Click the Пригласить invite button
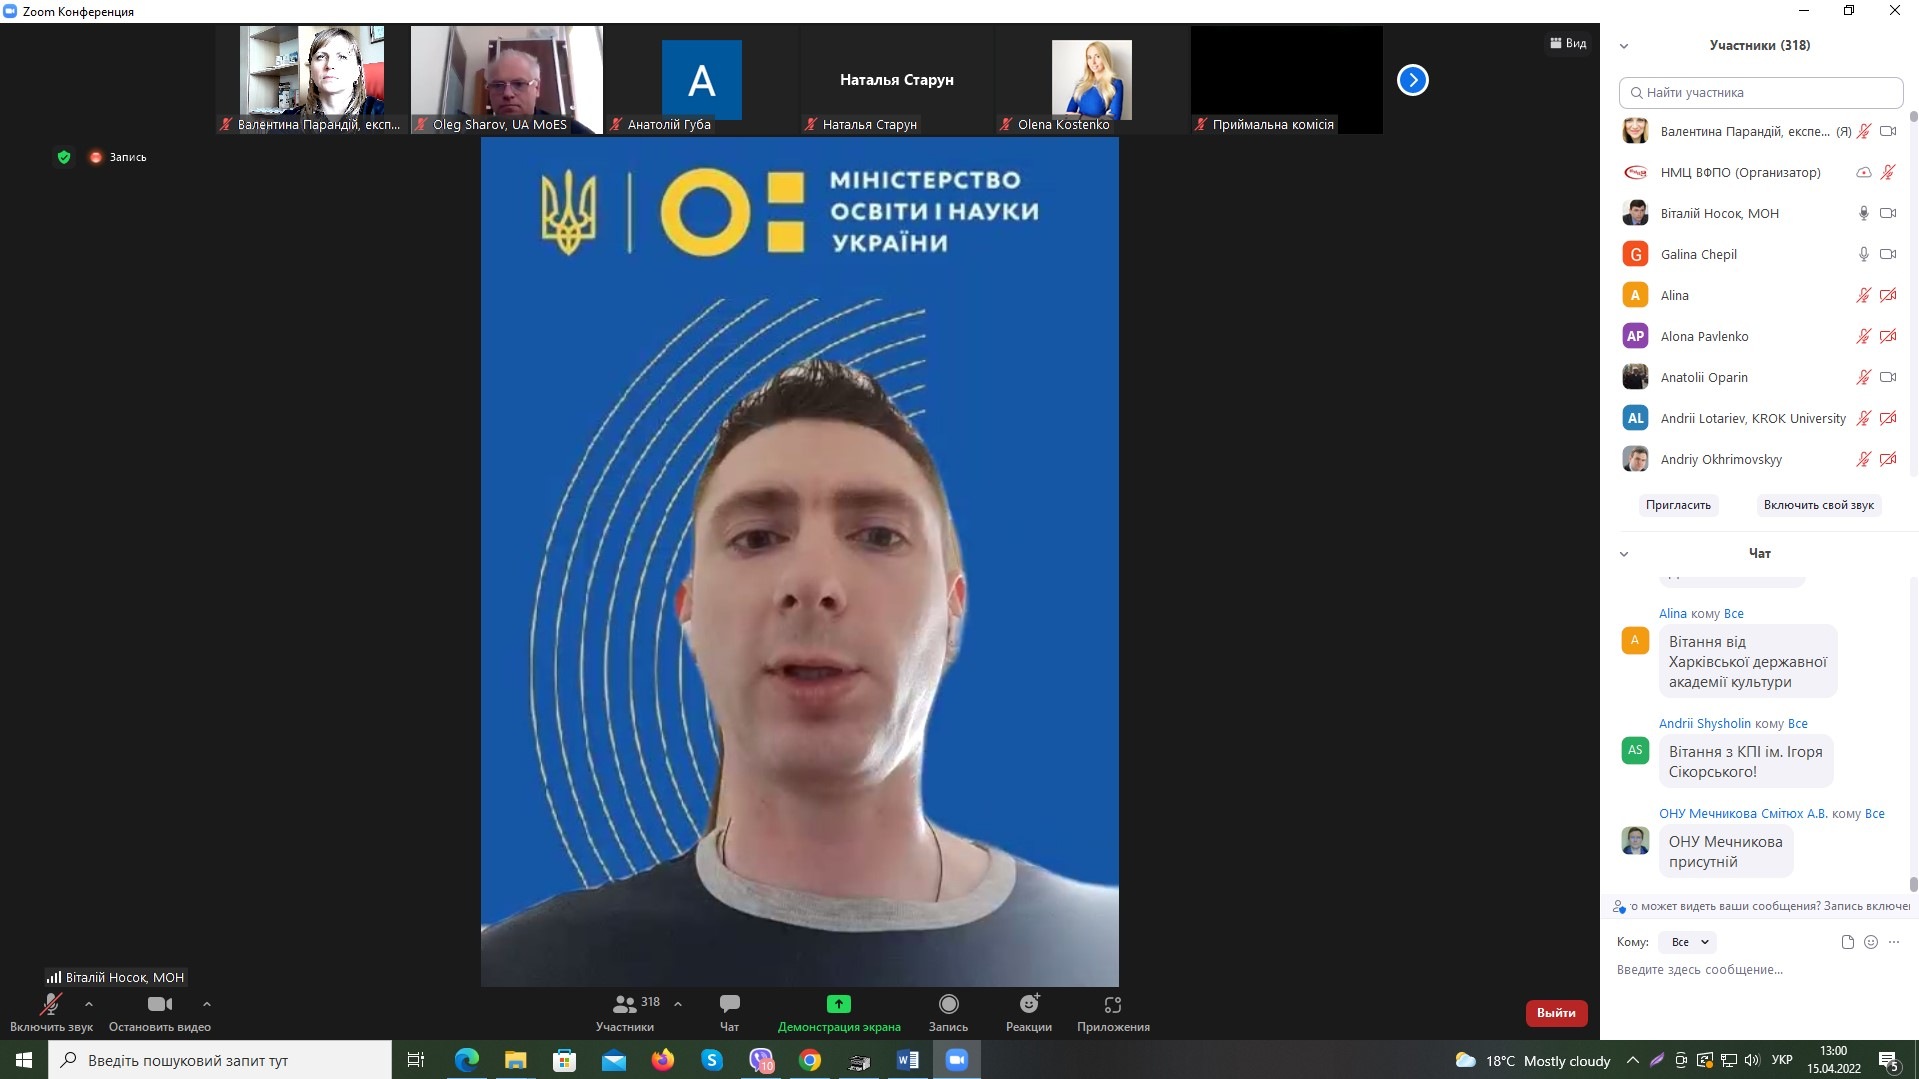1919x1079 pixels. 1678,505
